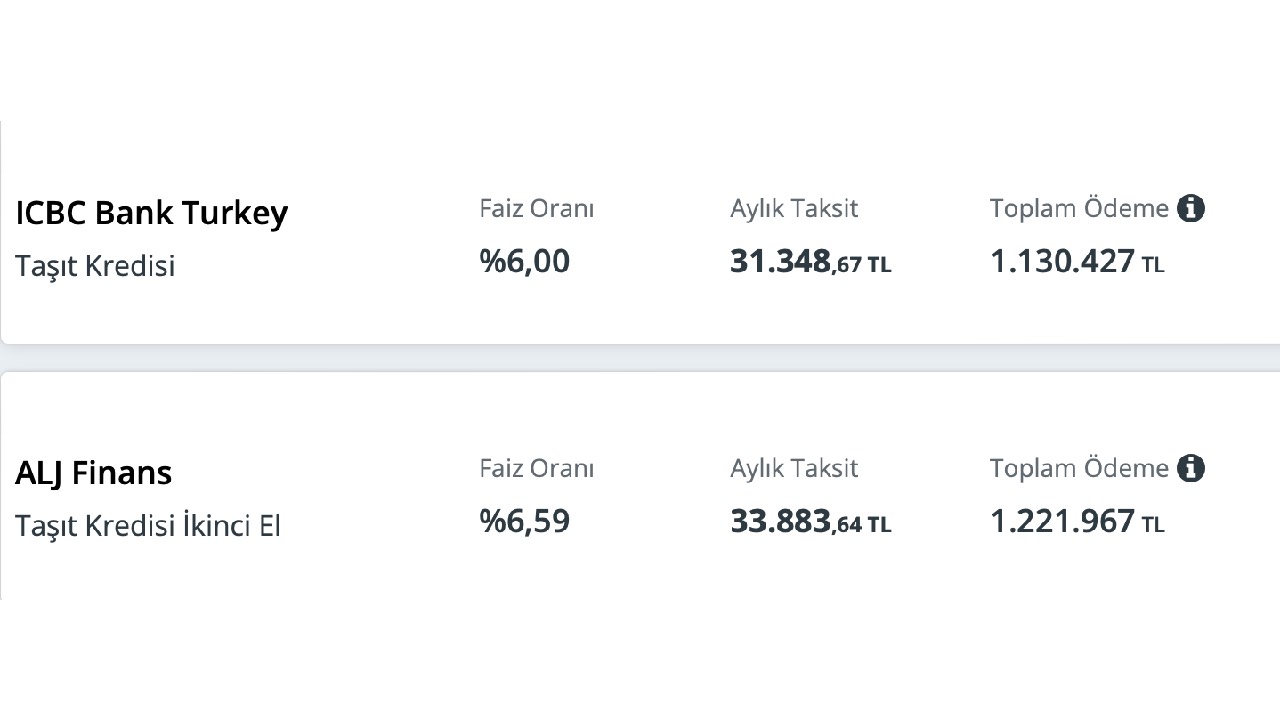Click the Toplam Ödeme label in ICBC card
The image size is (1280, 720).
1079,209
